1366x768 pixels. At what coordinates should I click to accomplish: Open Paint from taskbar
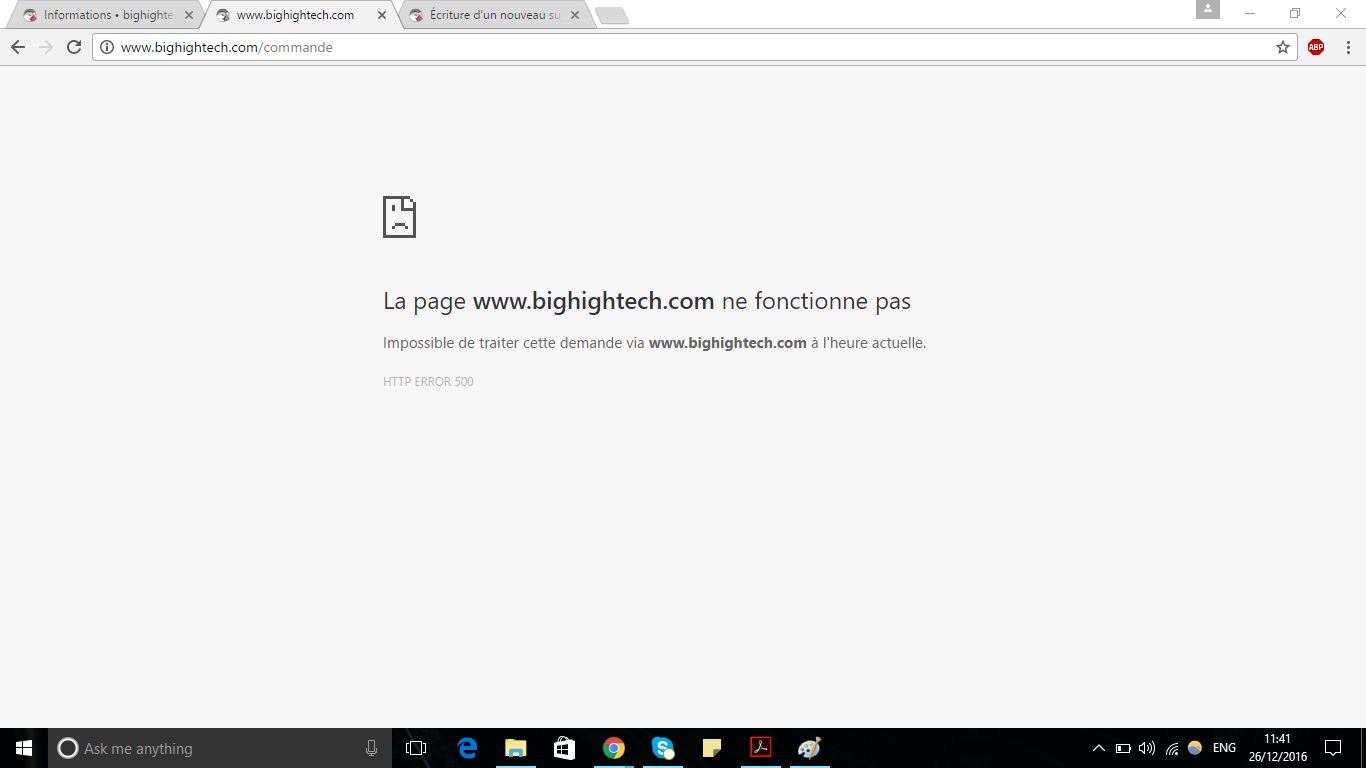pyautogui.click(x=809, y=748)
